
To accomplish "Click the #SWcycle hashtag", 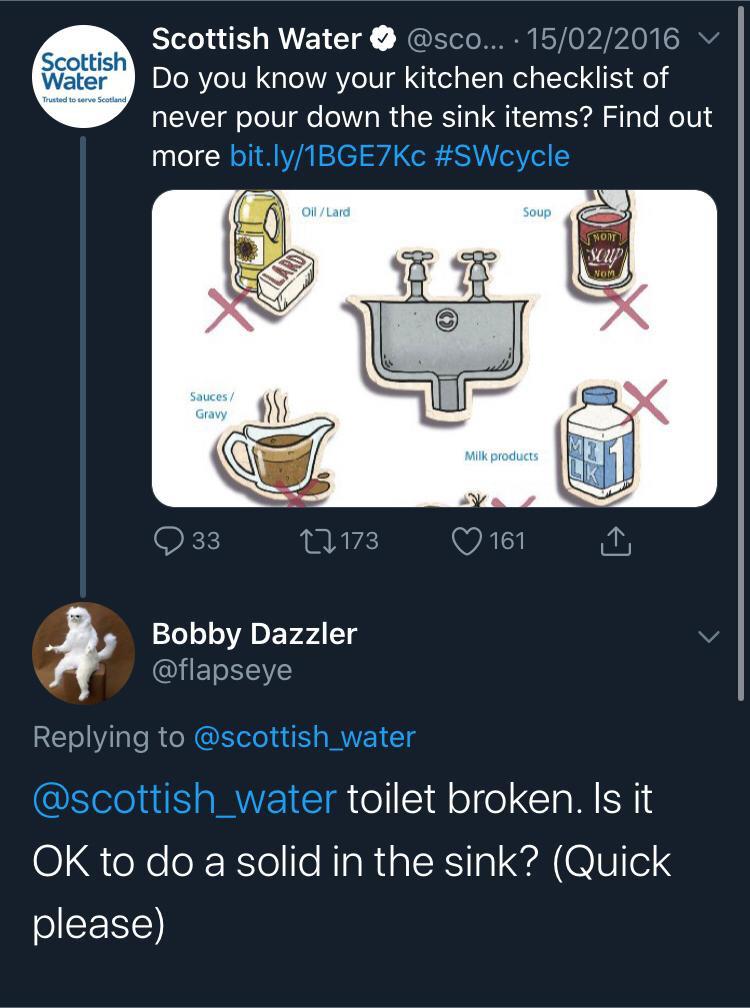I will pyautogui.click(x=503, y=156).
